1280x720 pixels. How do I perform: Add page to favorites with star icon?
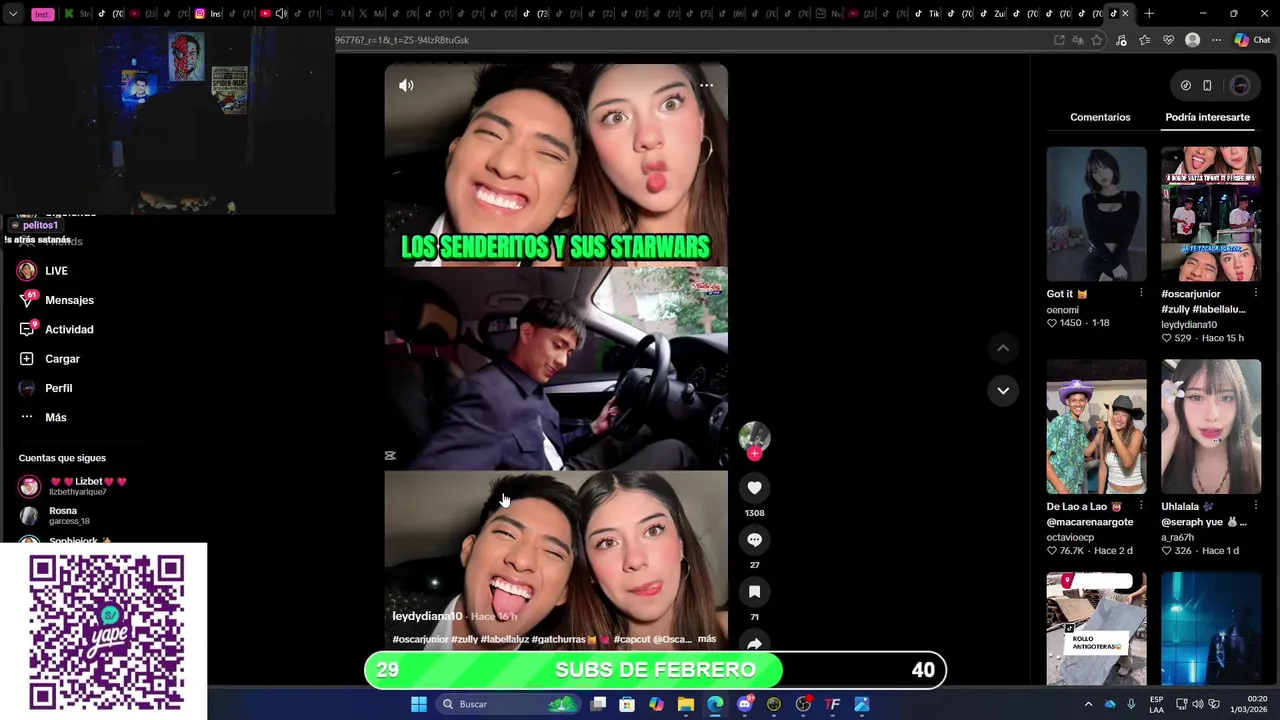[x=1097, y=40]
